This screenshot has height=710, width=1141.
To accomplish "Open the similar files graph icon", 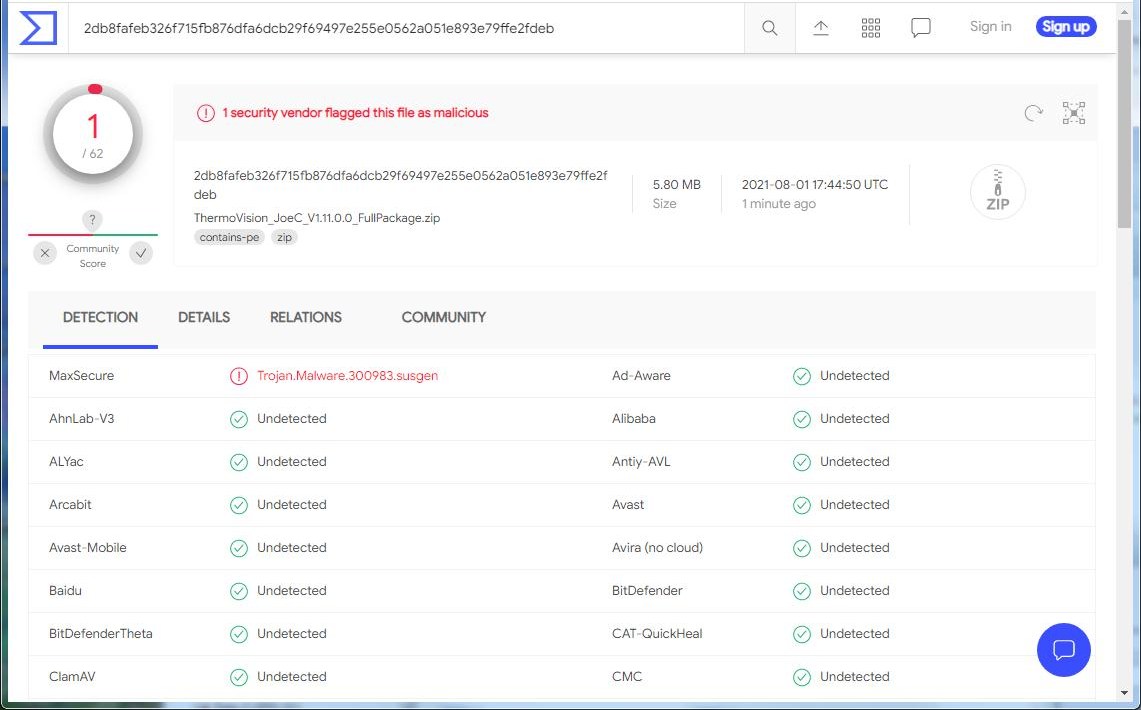I will pyautogui.click(x=1074, y=113).
